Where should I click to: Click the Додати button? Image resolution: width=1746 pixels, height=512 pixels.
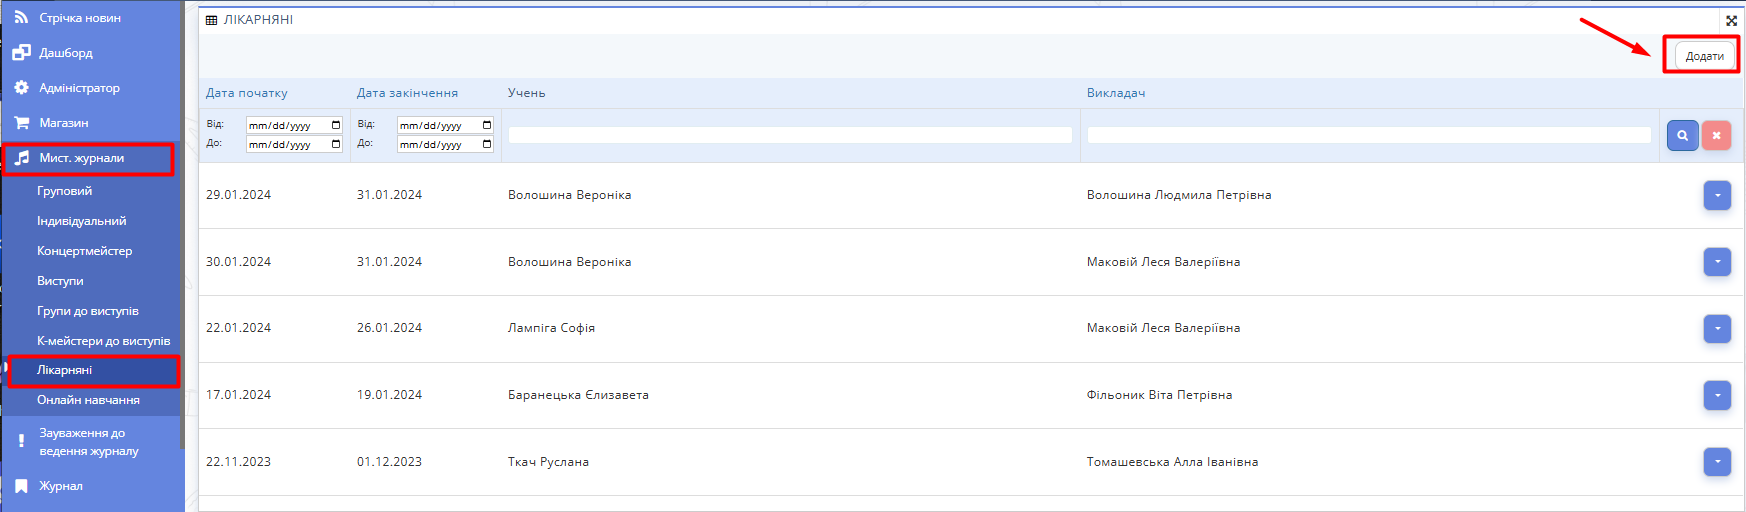(1704, 56)
